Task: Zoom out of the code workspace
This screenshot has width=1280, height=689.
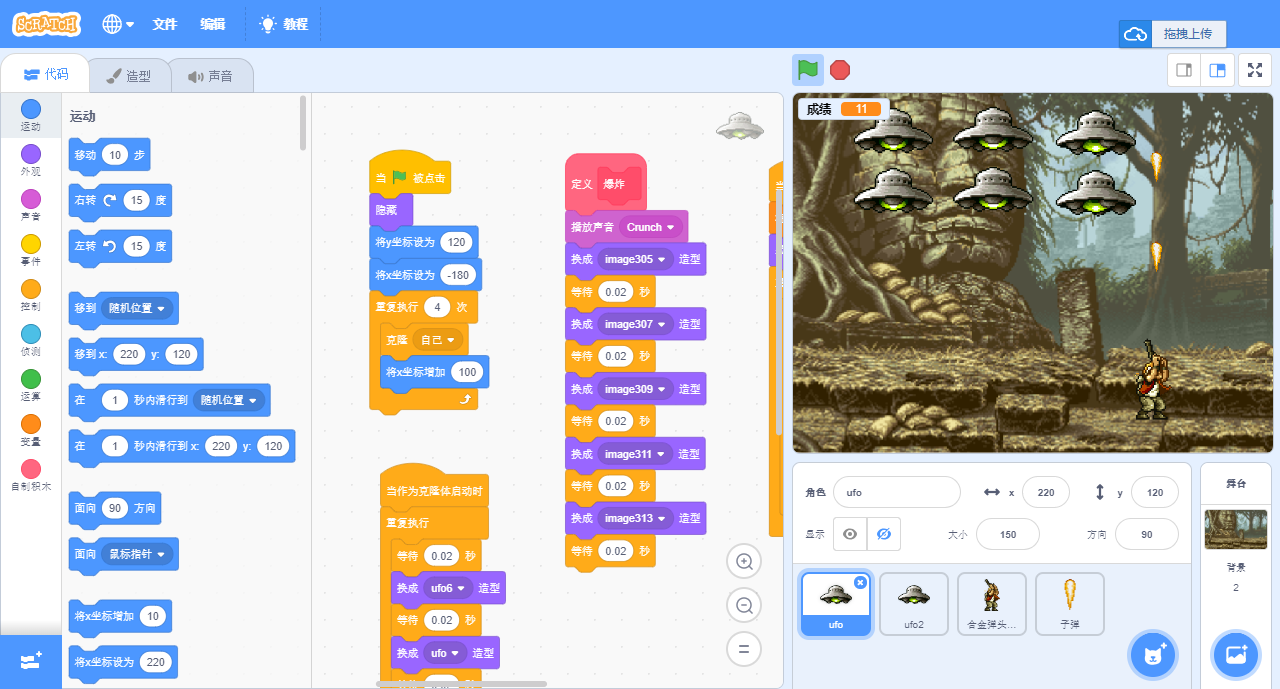Action: pos(744,605)
